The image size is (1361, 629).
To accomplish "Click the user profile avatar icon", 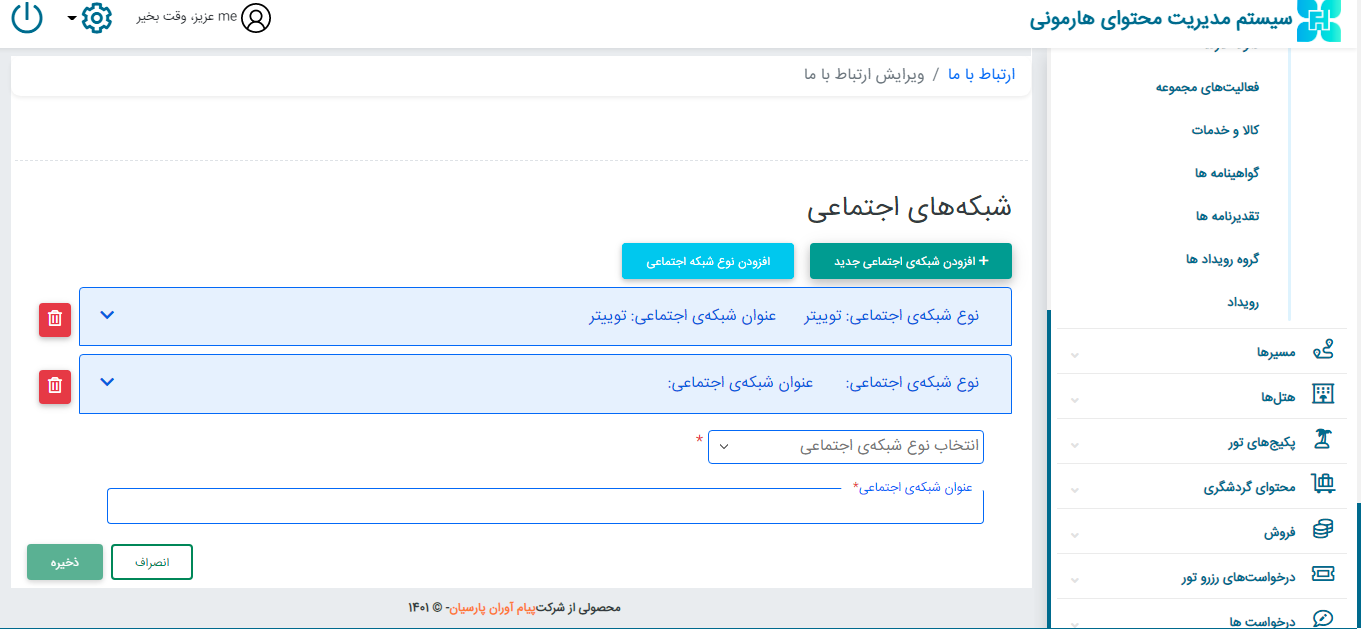I will (256, 18).
